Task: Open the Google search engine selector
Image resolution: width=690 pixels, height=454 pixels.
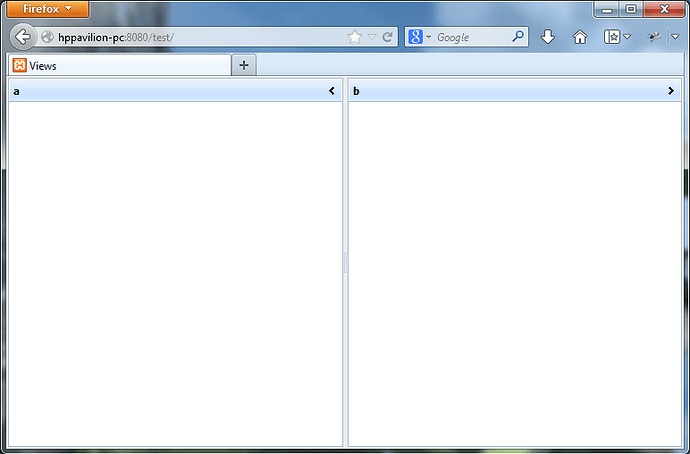Action: (420, 37)
